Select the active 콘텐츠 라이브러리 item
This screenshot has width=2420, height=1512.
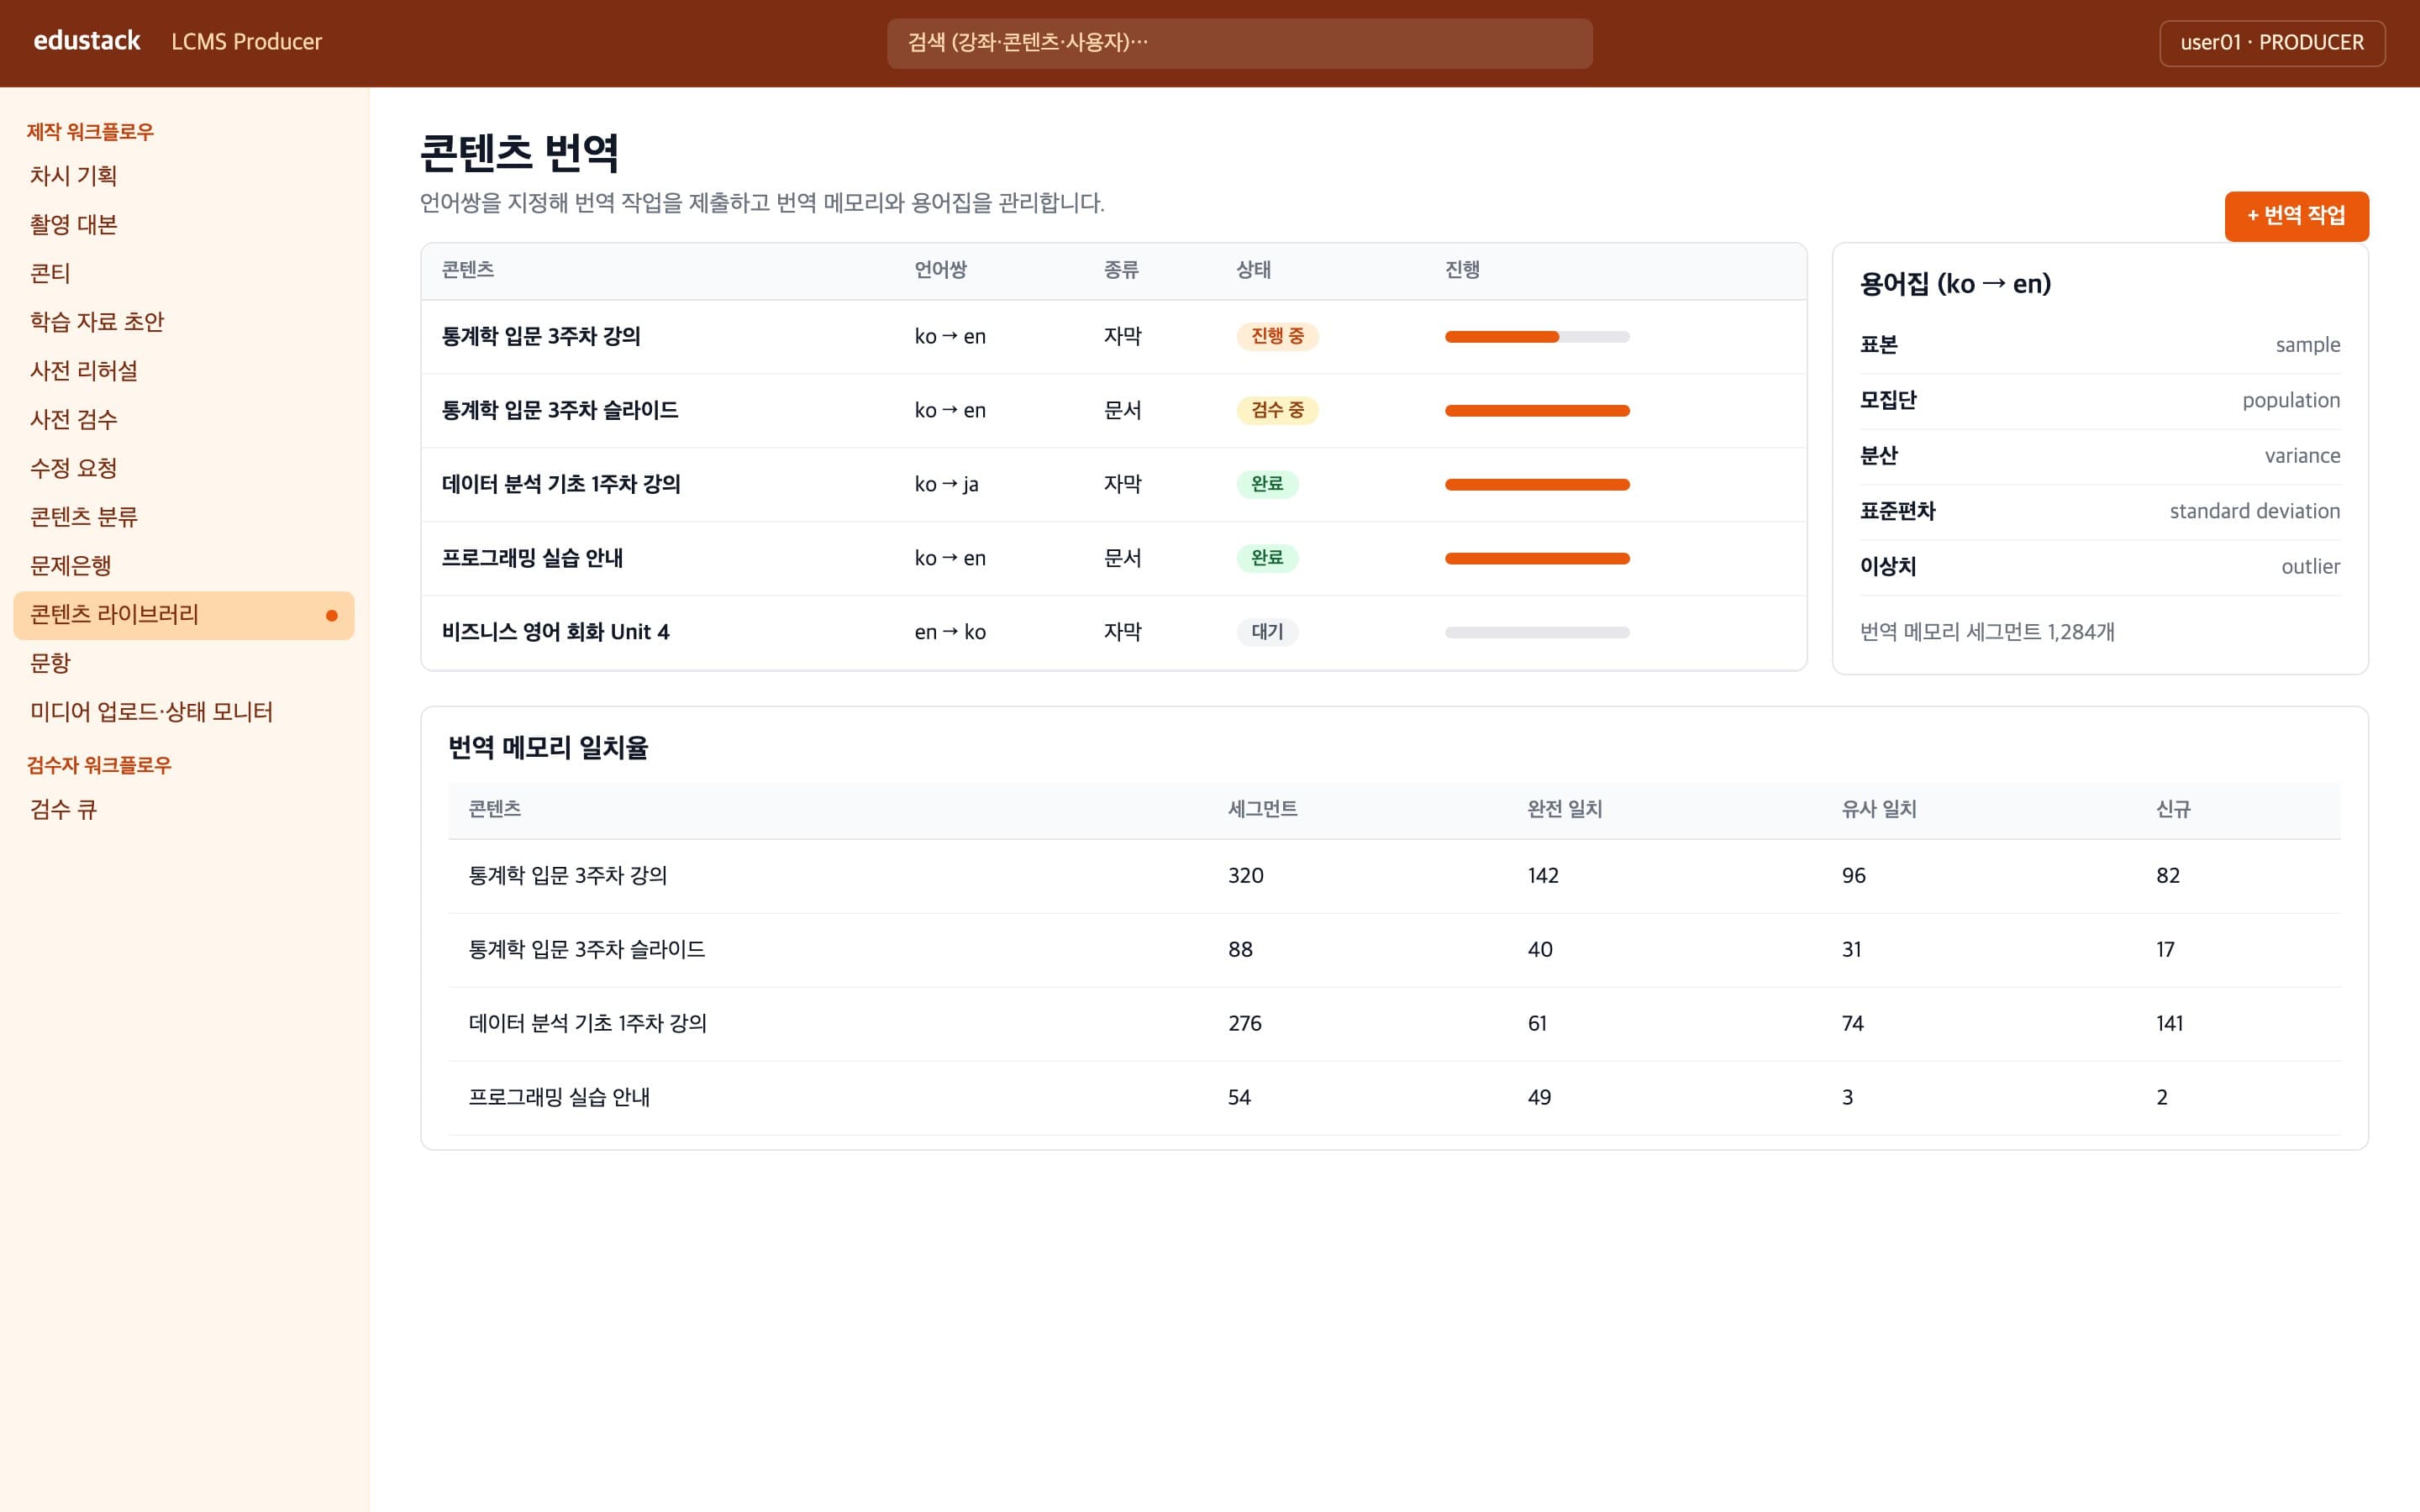184,615
